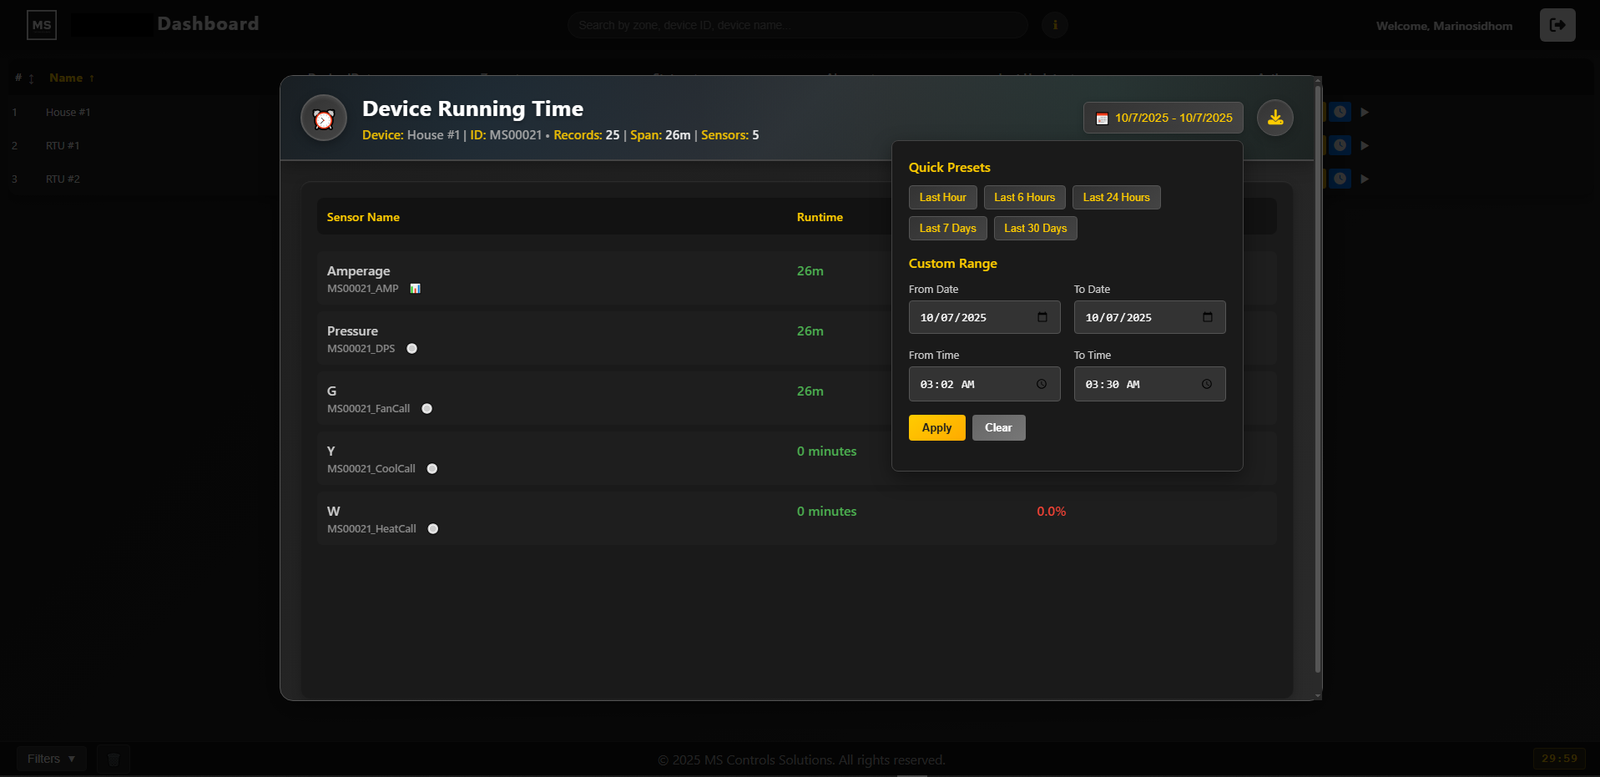
Task: Select the Last 24 Hours preset
Action: [1116, 198]
